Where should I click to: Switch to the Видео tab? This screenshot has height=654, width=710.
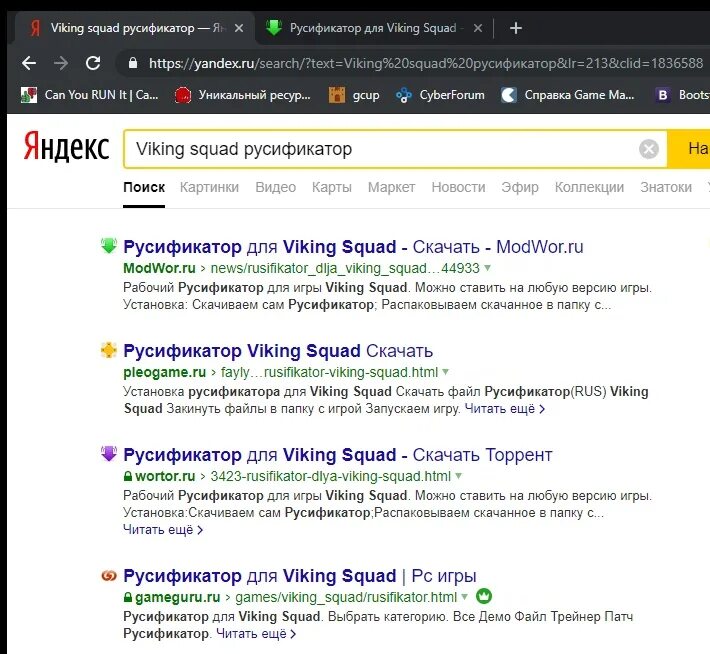click(x=275, y=187)
